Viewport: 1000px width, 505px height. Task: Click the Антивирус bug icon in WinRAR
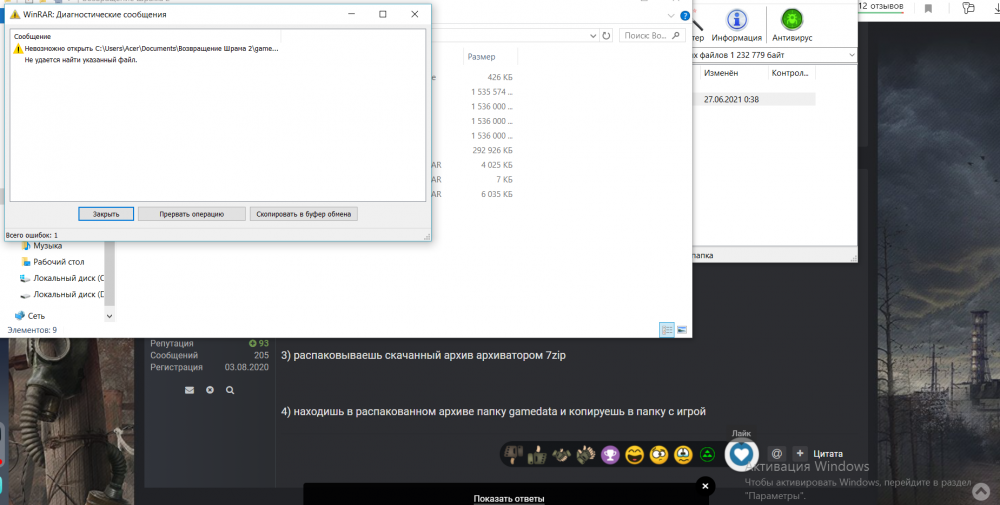(x=792, y=26)
